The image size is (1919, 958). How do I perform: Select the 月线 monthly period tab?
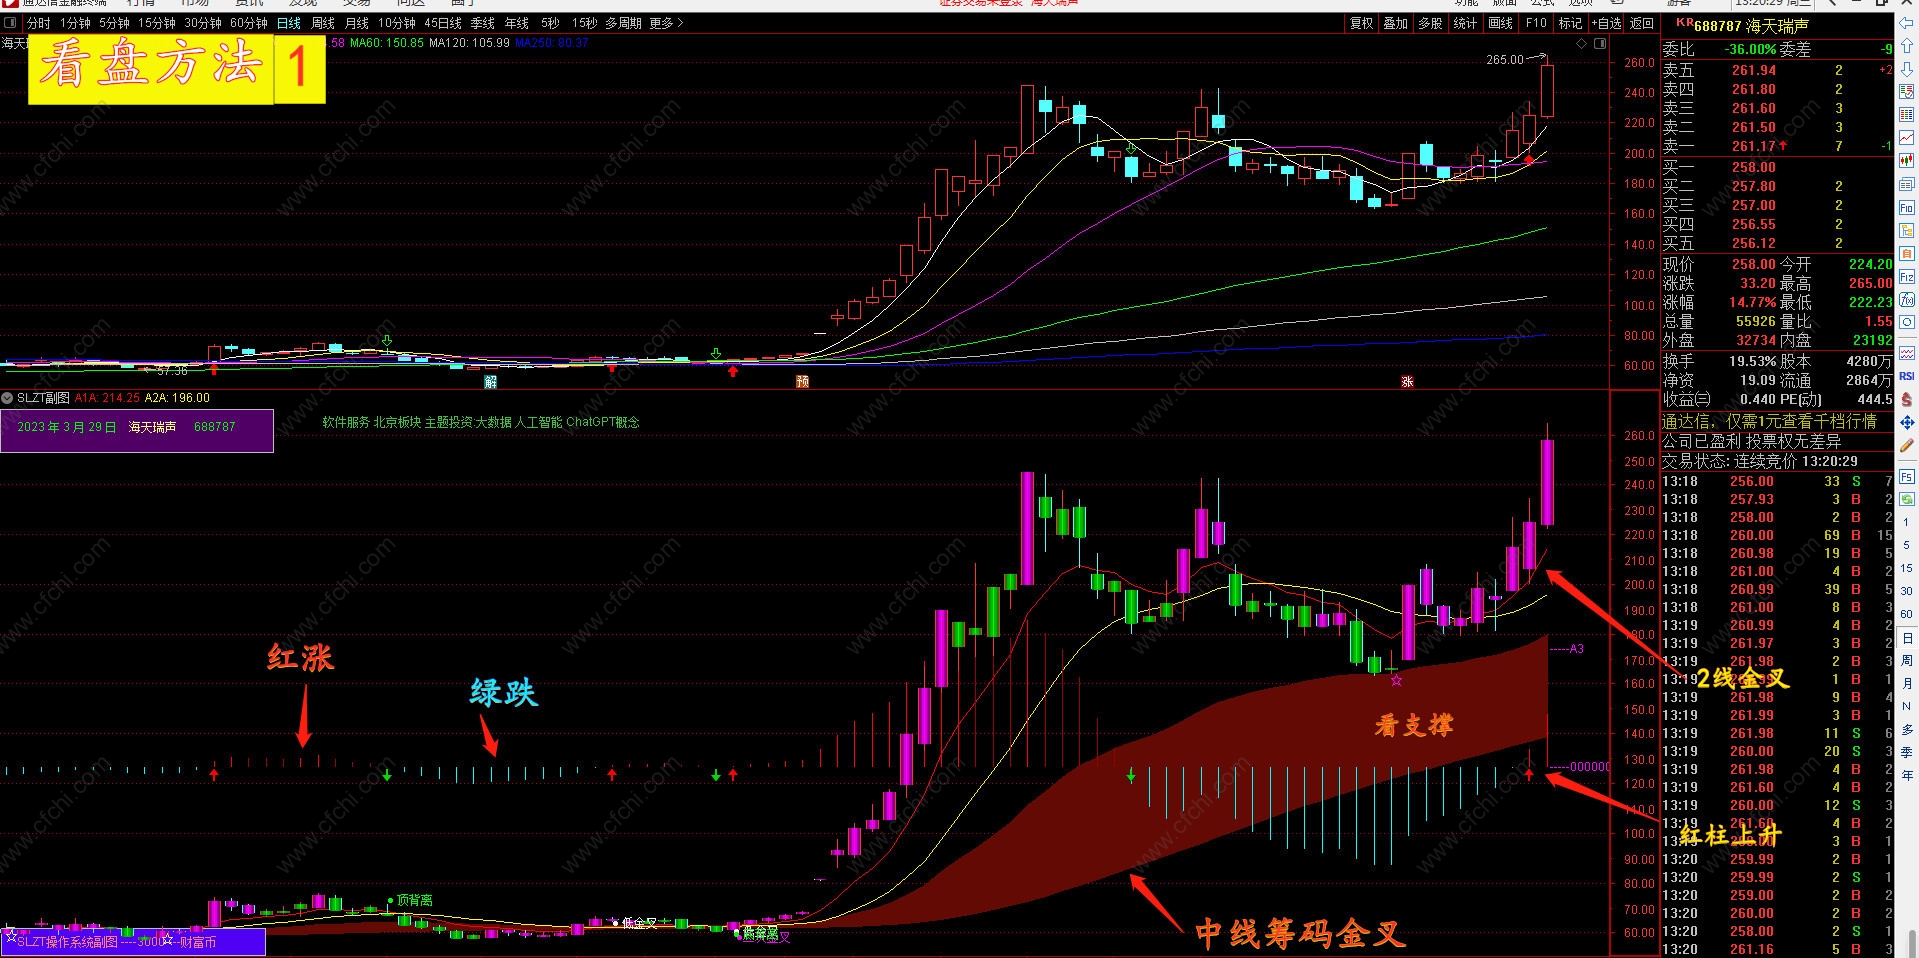(357, 23)
